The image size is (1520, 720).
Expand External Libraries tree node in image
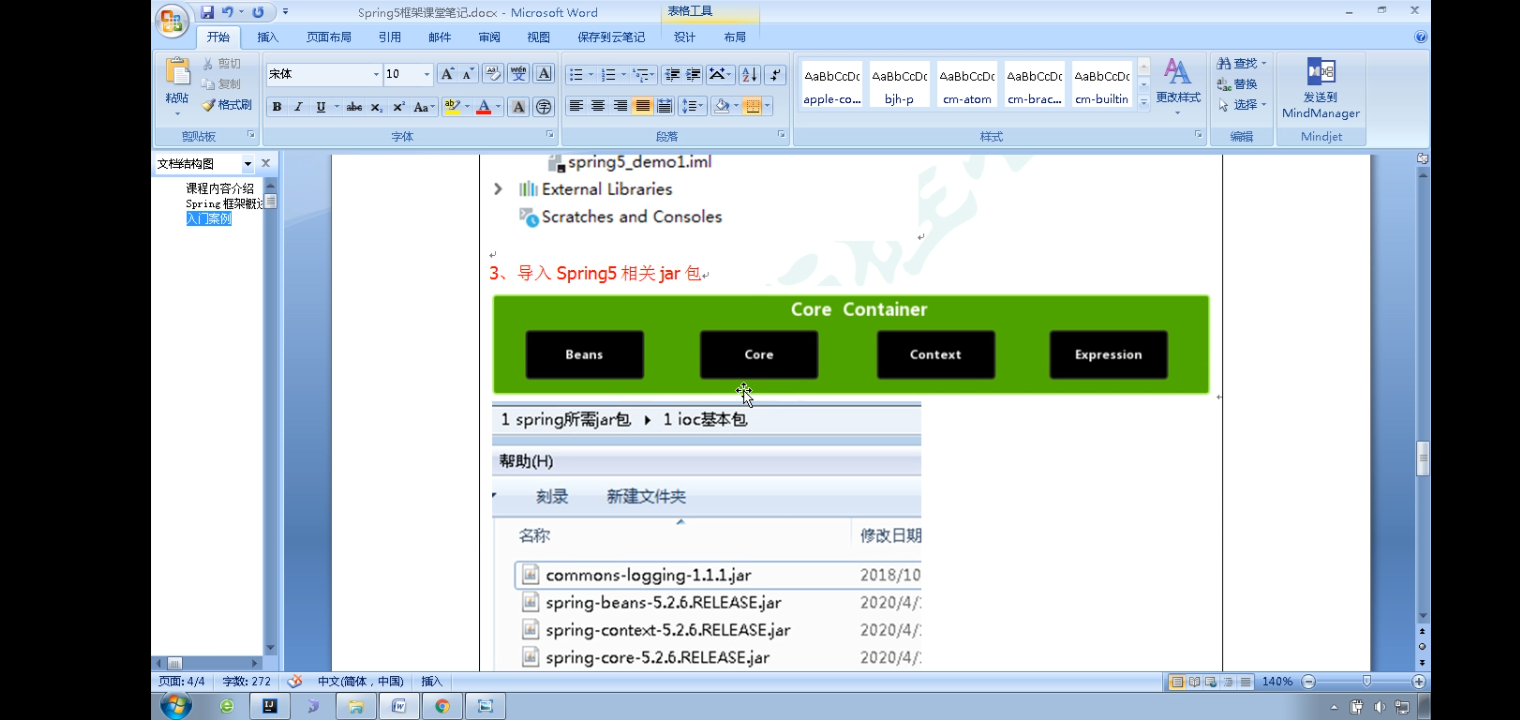coord(498,189)
